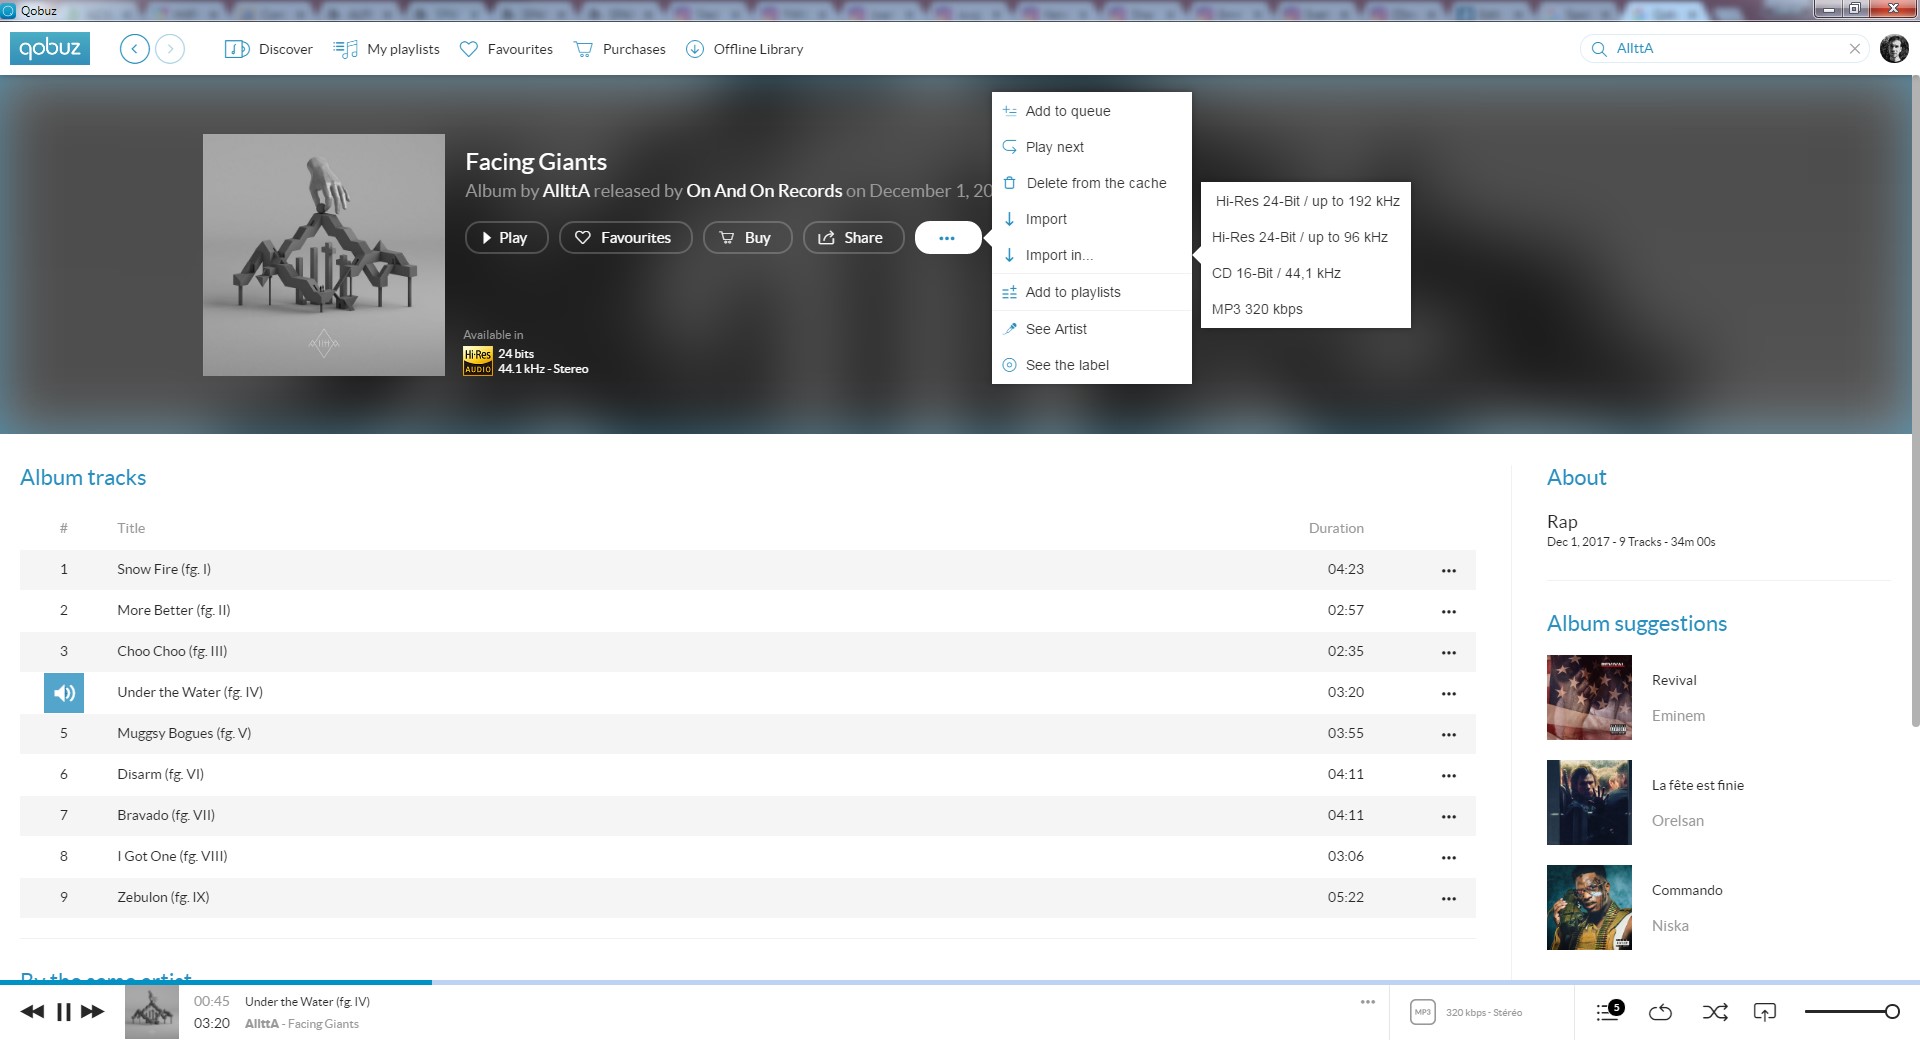Viewport: 1920px width, 1040px height.
Task: Go back with the left arrow button
Action: pyautogui.click(x=135, y=49)
